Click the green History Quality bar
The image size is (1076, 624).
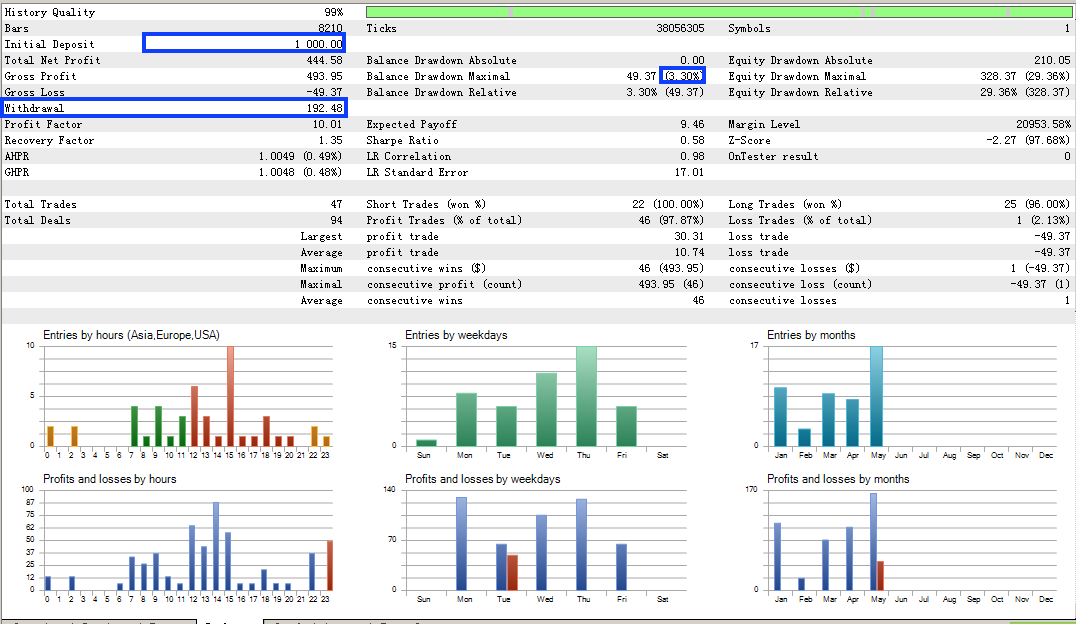click(x=718, y=12)
